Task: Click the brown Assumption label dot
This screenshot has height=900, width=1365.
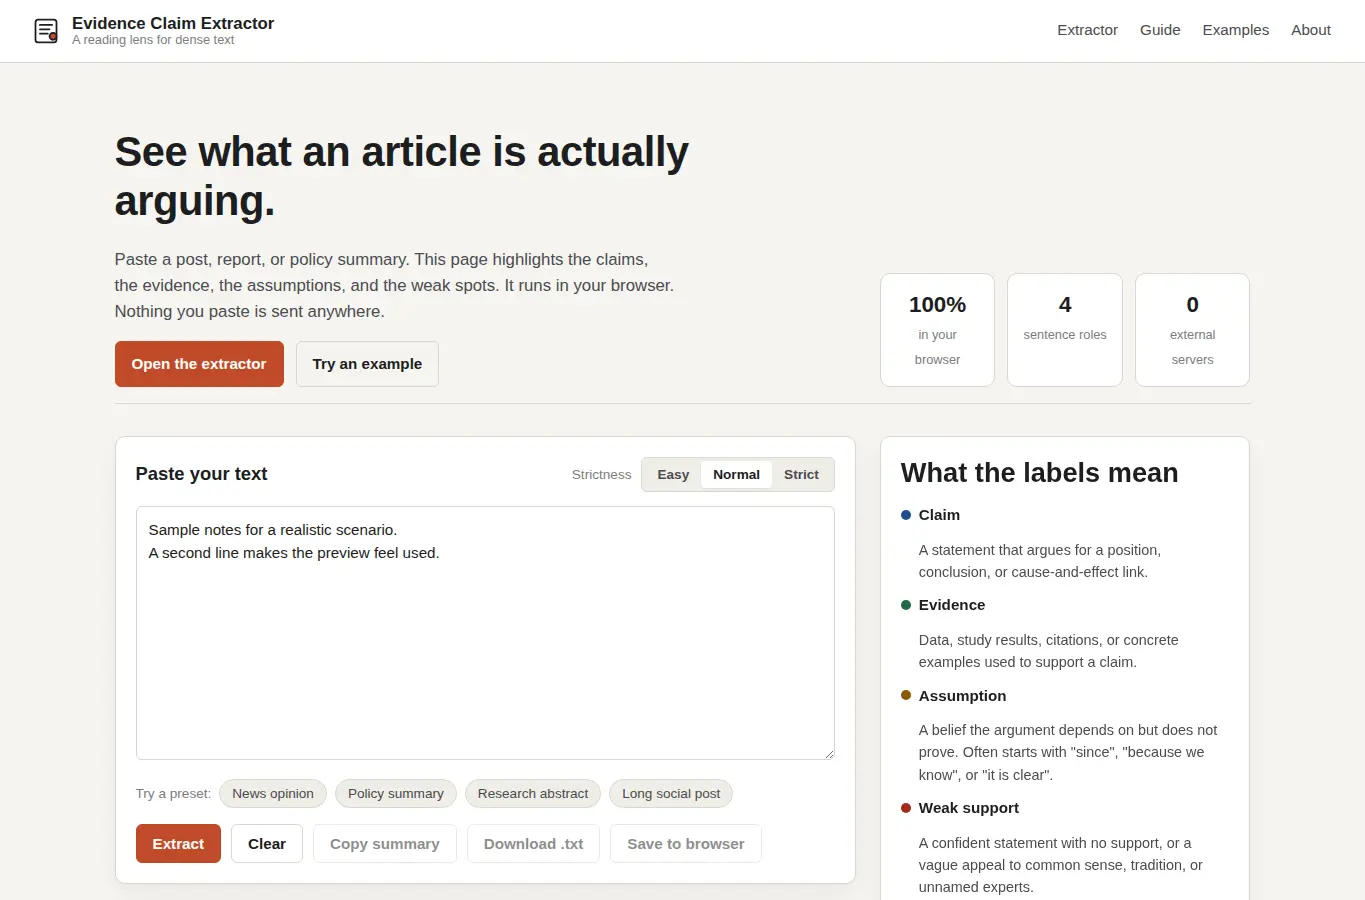Action: [x=906, y=695]
